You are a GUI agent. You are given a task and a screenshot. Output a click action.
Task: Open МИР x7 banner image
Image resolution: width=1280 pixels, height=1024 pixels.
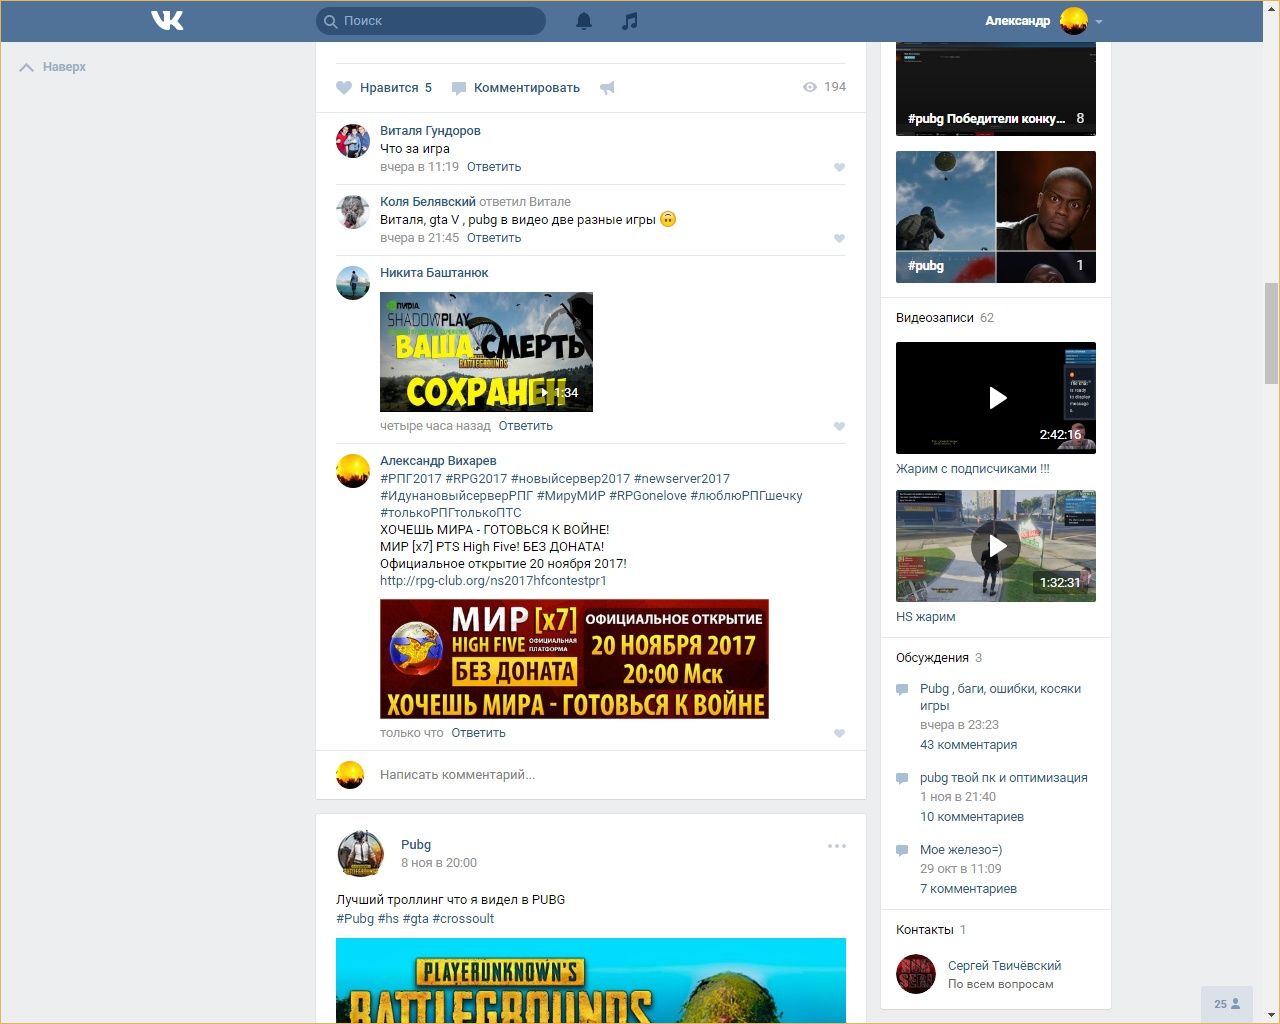pos(574,659)
